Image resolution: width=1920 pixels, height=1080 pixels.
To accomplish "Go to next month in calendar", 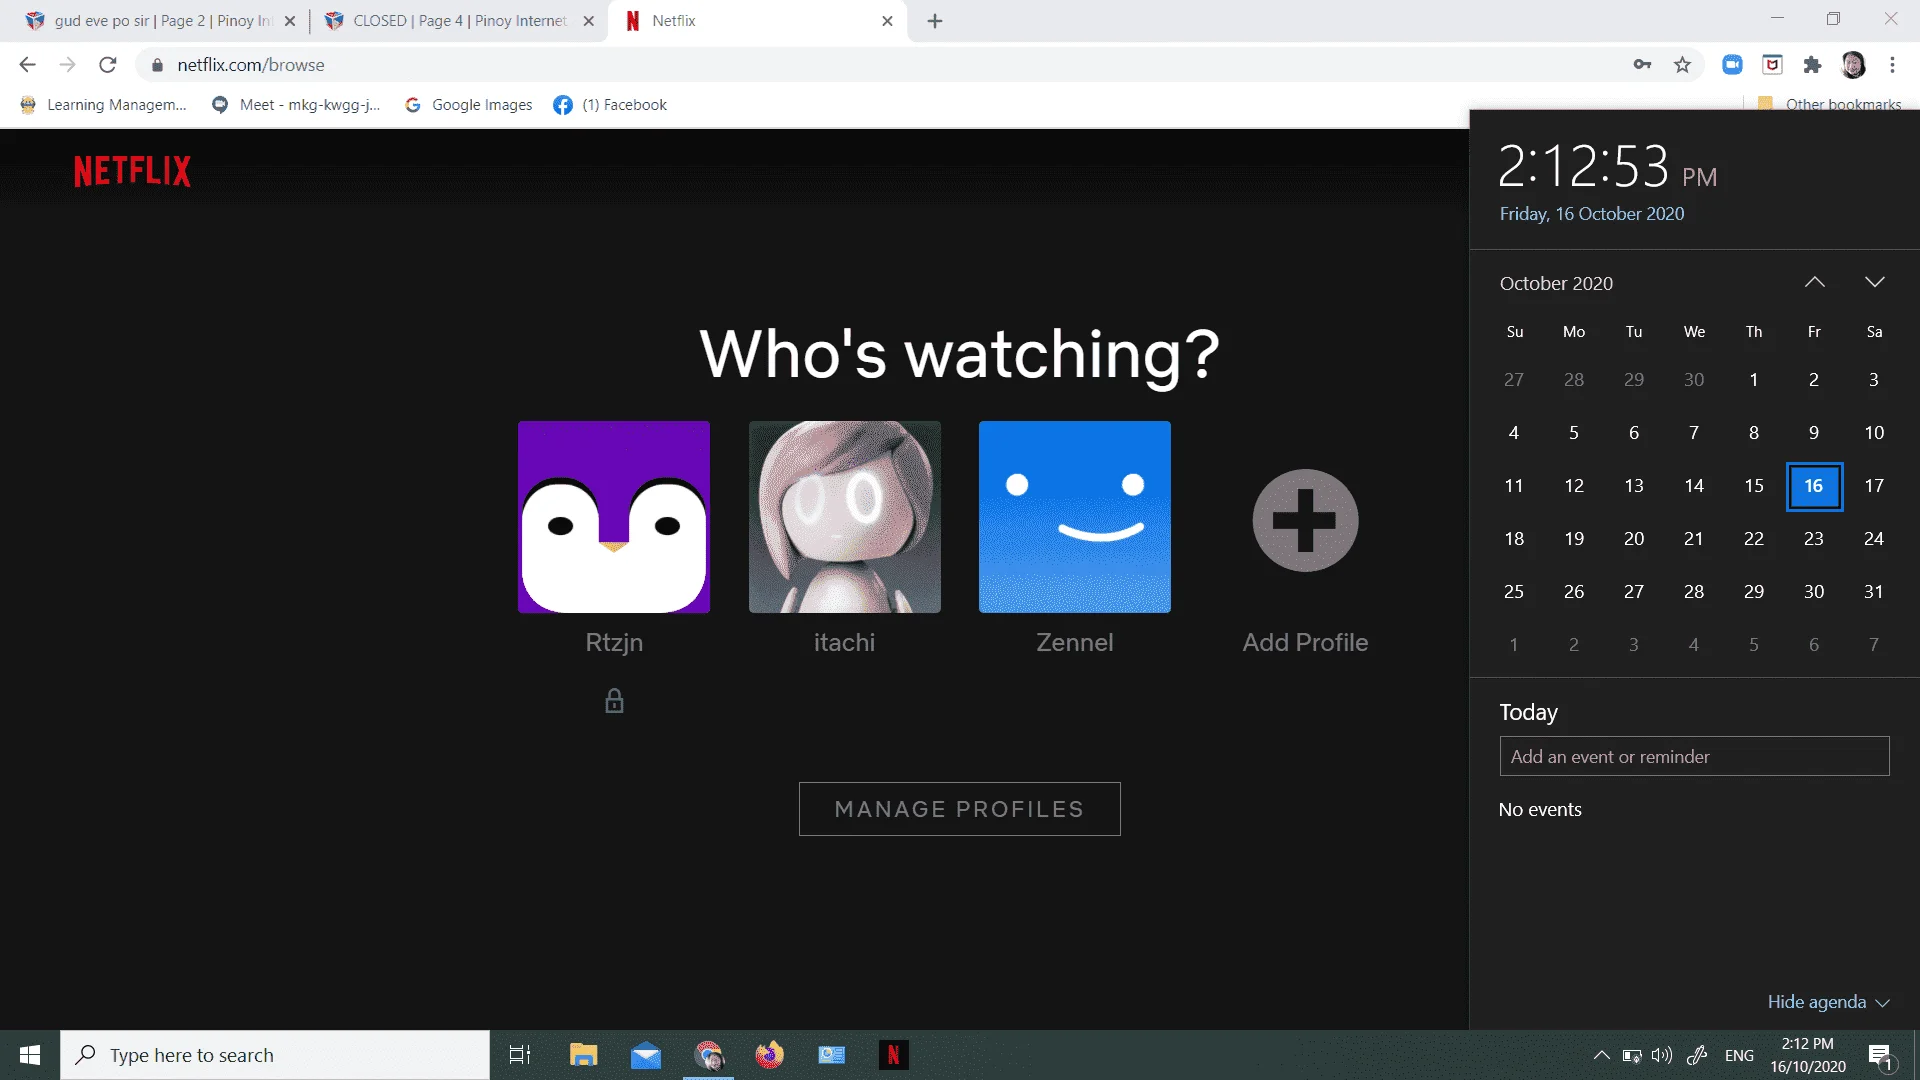I will [x=1875, y=283].
